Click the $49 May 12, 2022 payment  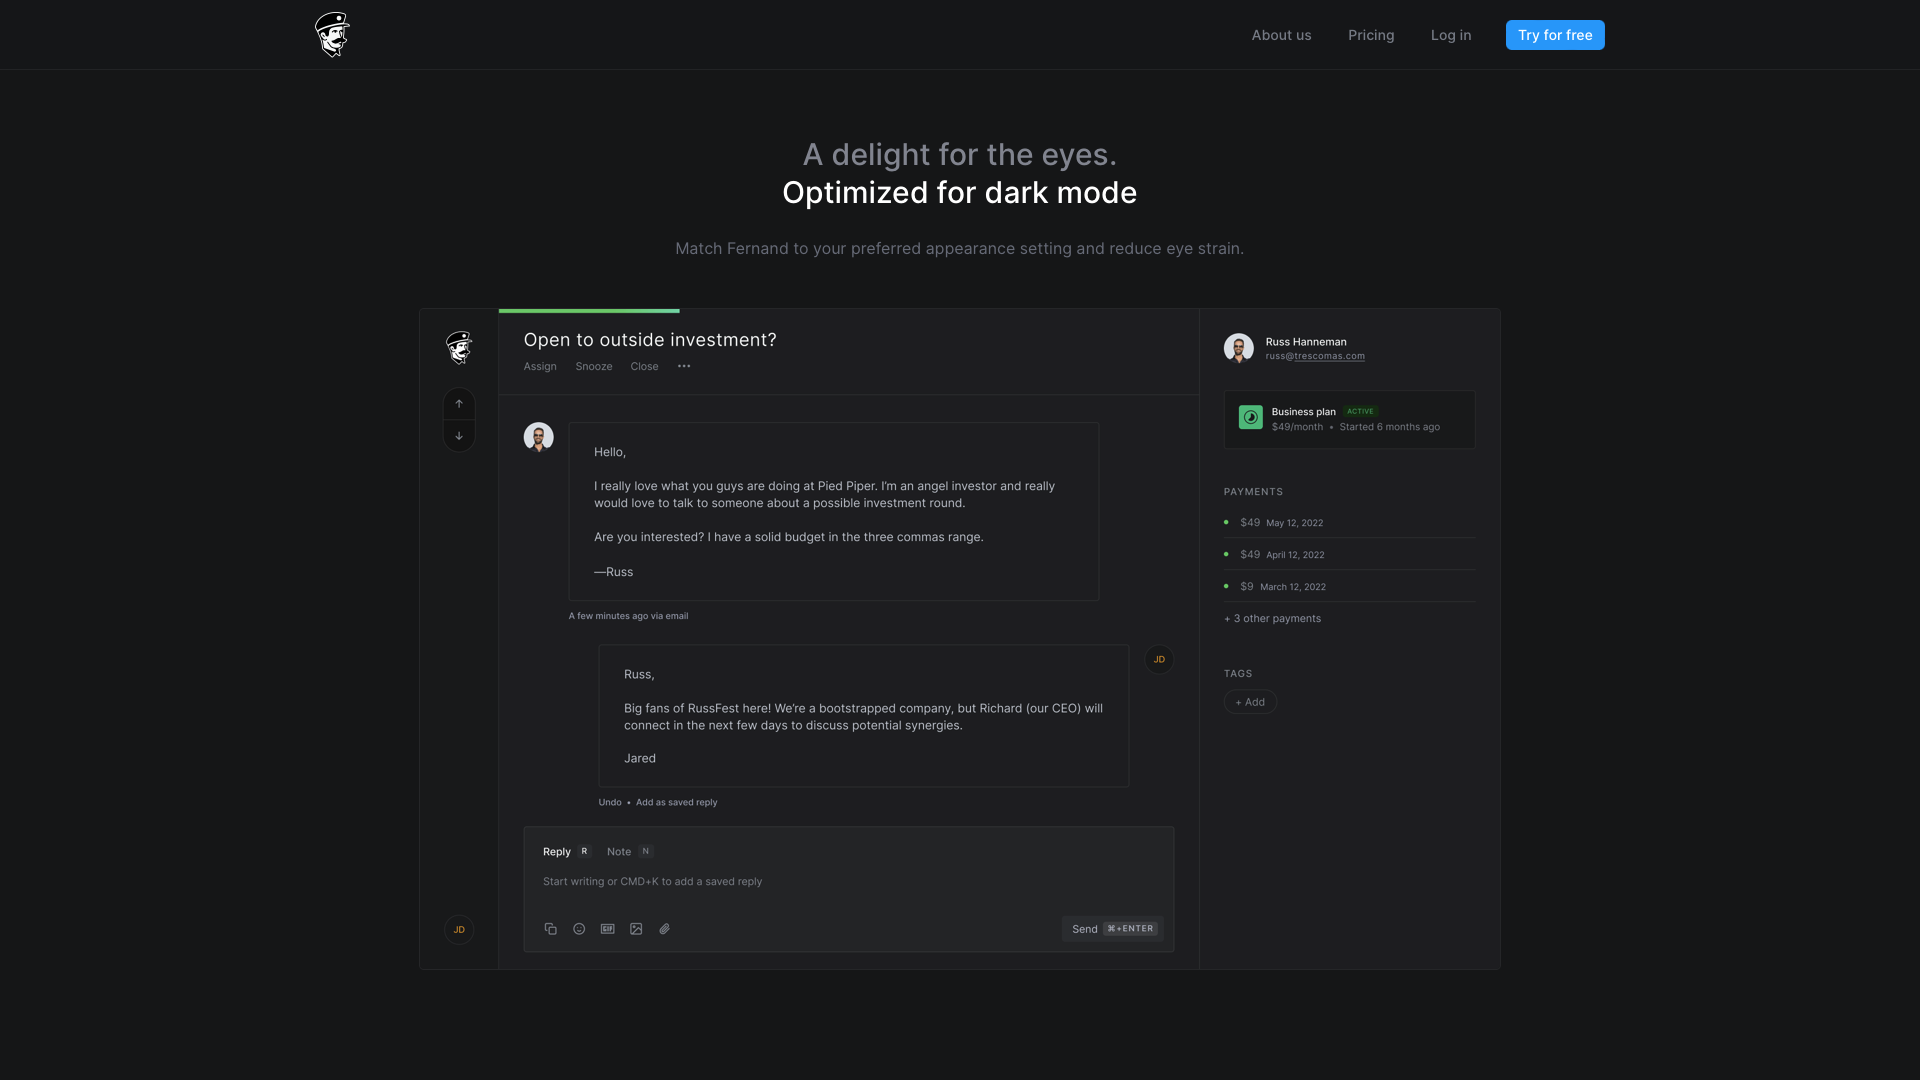pyautogui.click(x=1349, y=523)
